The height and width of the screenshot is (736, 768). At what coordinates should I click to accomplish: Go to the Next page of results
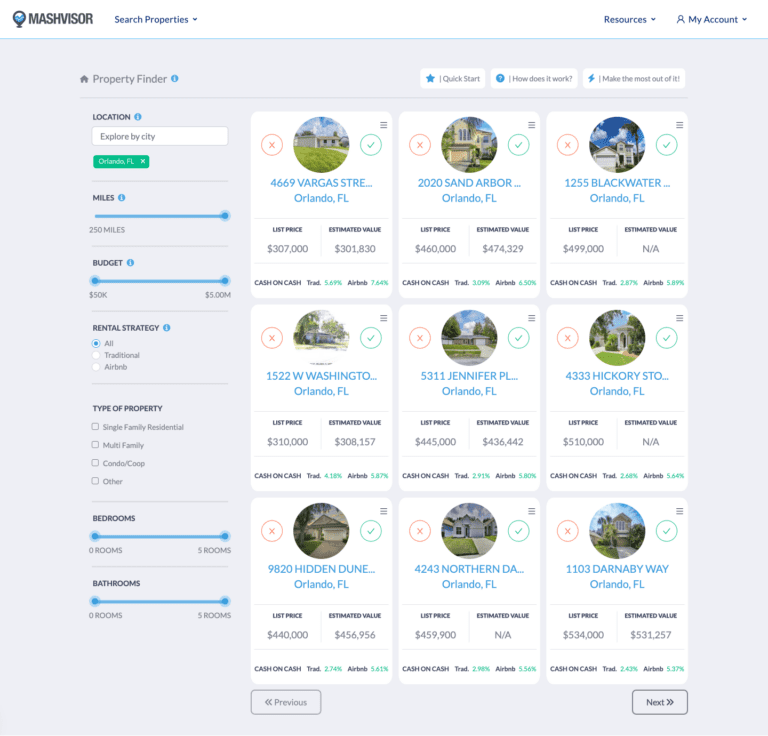(x=659, y=702)
